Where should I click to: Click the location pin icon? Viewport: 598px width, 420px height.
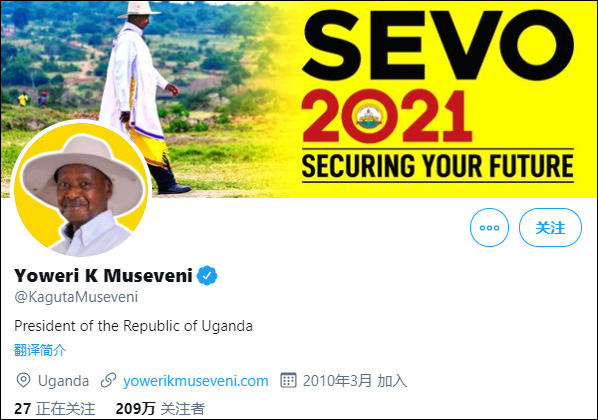23,380
